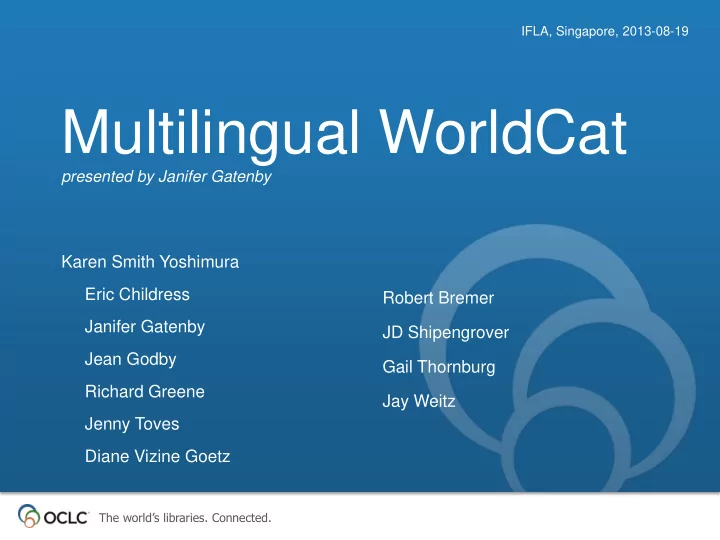
Task: Select Janifer Gatenby in the name list
Action: click(x=145, y=327)
